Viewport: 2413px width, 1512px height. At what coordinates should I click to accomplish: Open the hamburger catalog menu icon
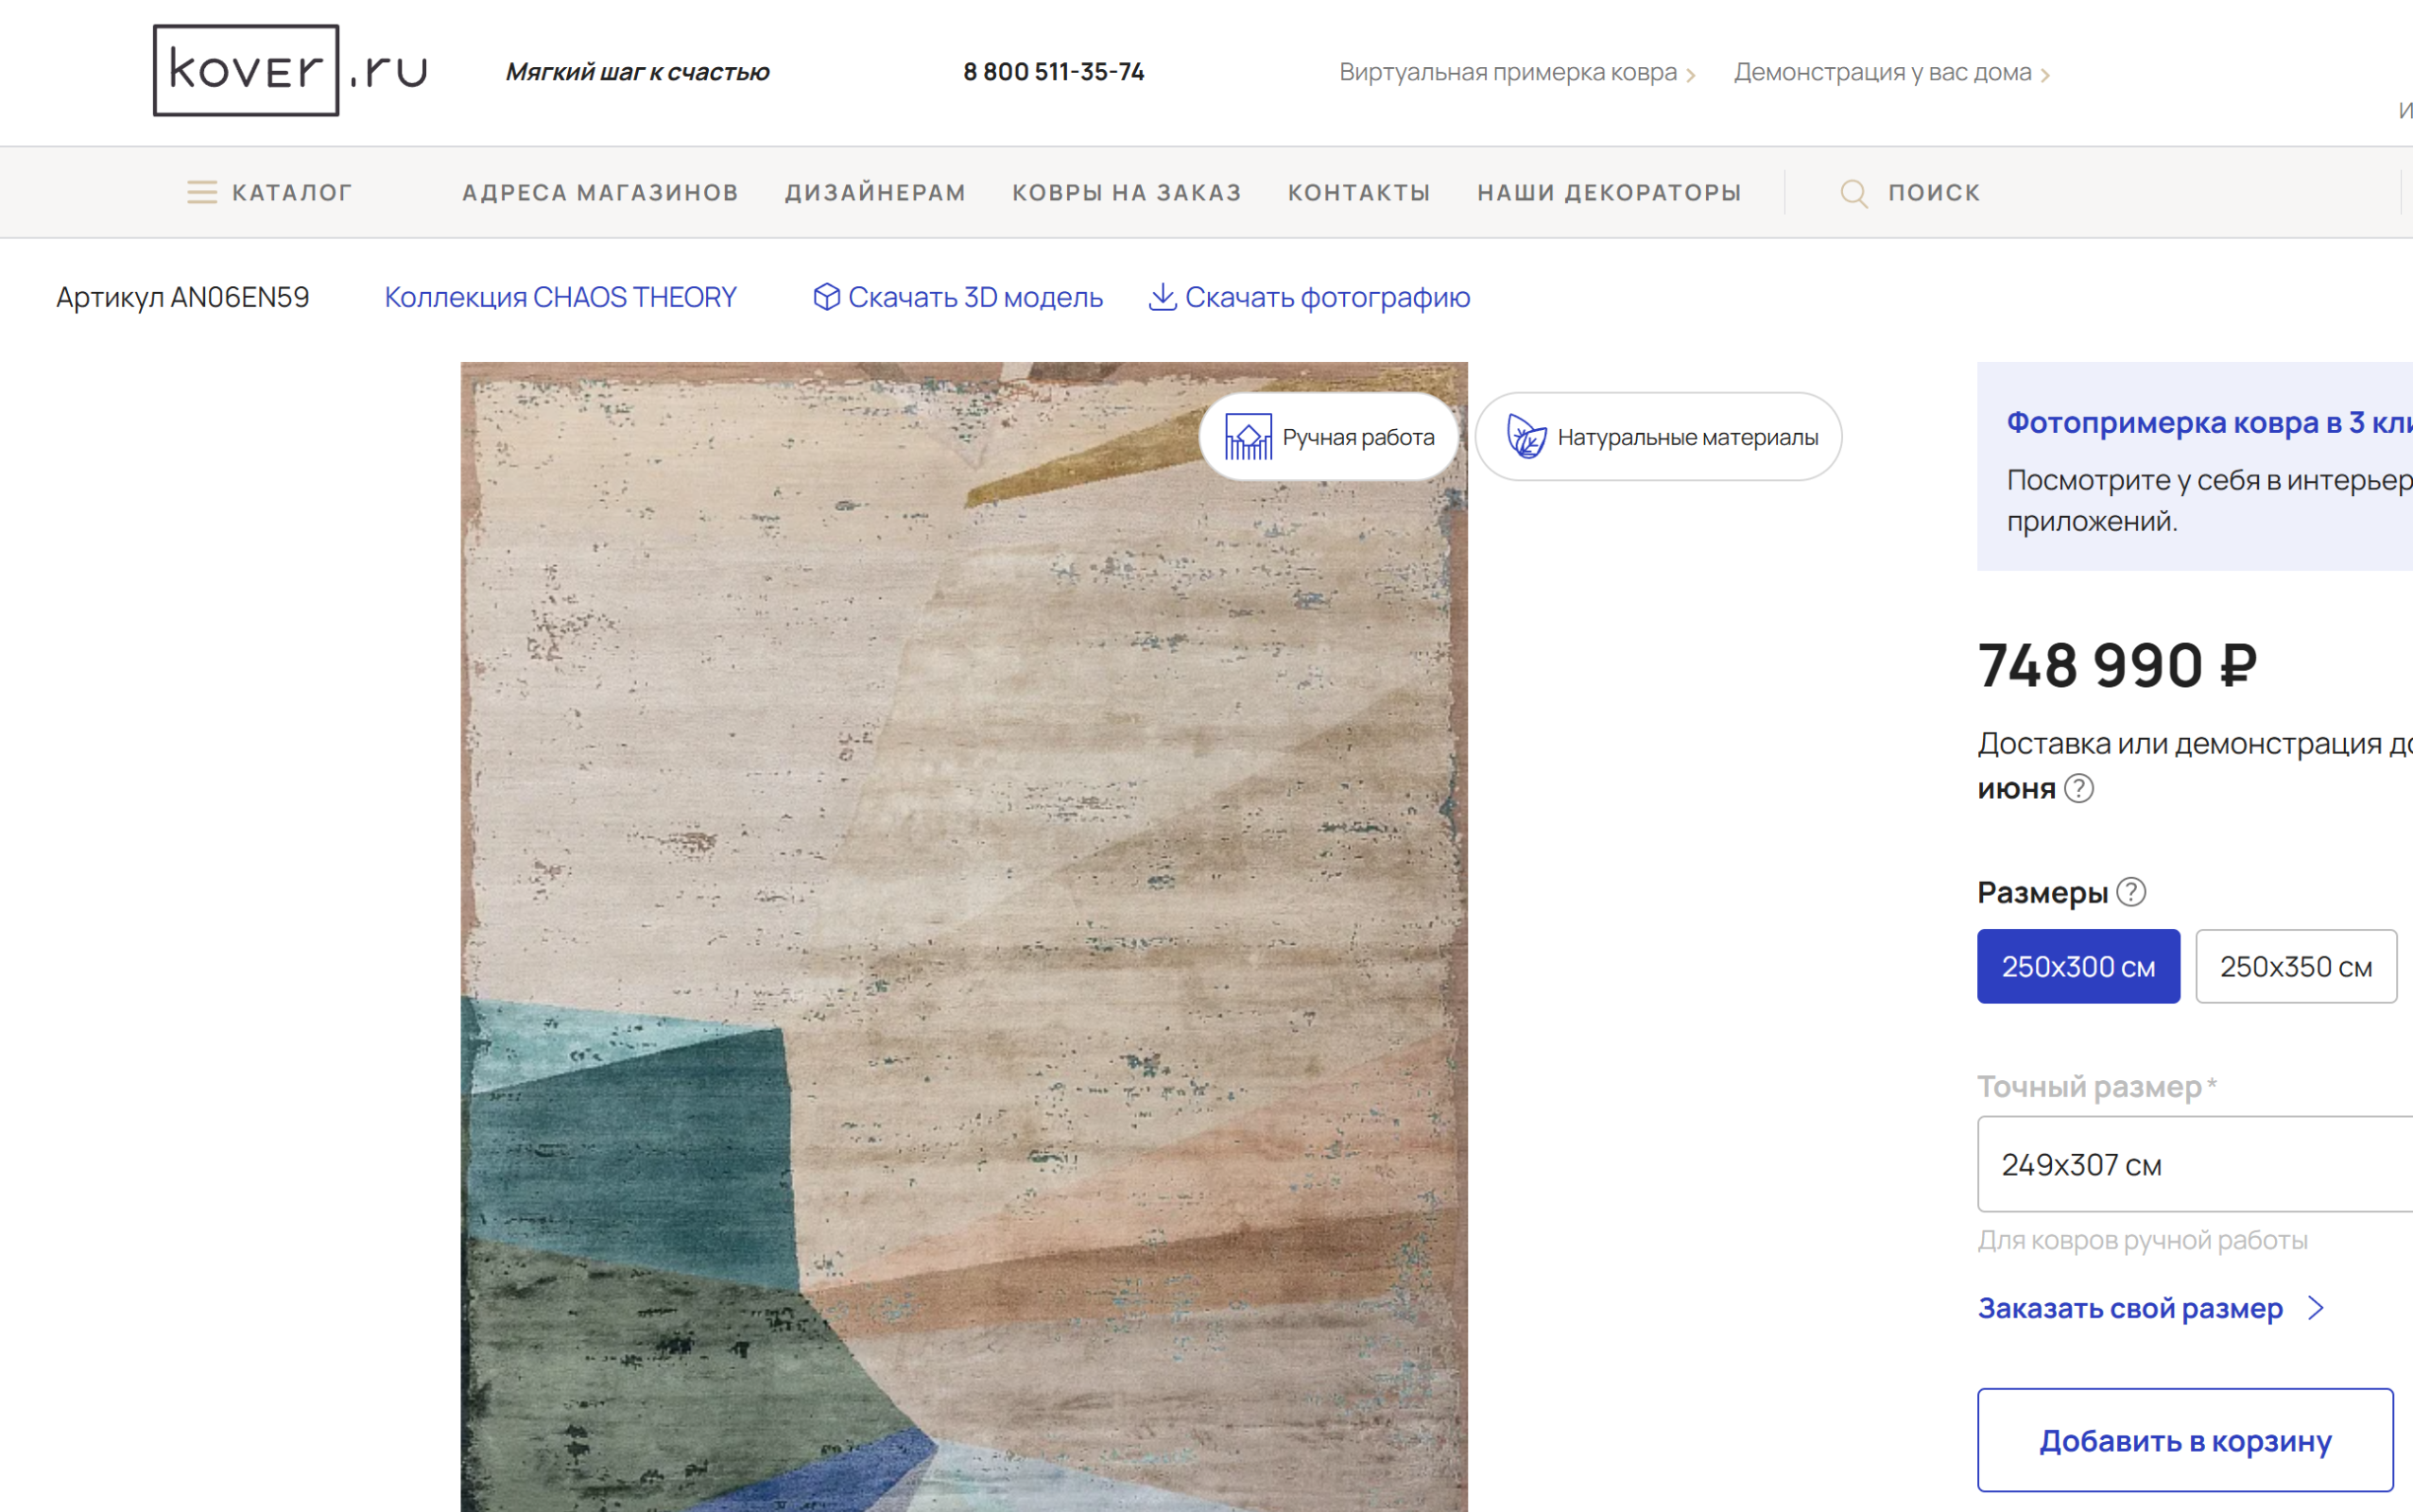202,192
